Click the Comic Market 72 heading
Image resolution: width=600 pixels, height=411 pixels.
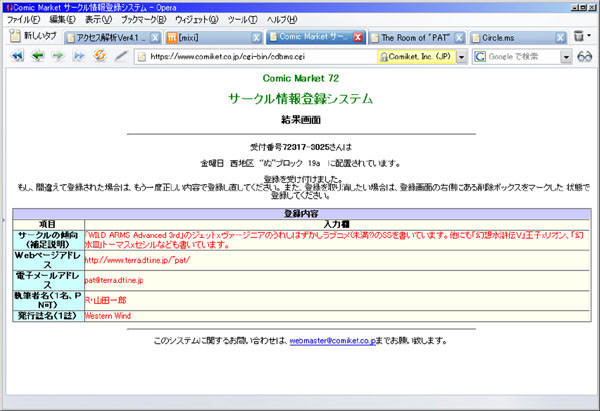pos(301,78)
